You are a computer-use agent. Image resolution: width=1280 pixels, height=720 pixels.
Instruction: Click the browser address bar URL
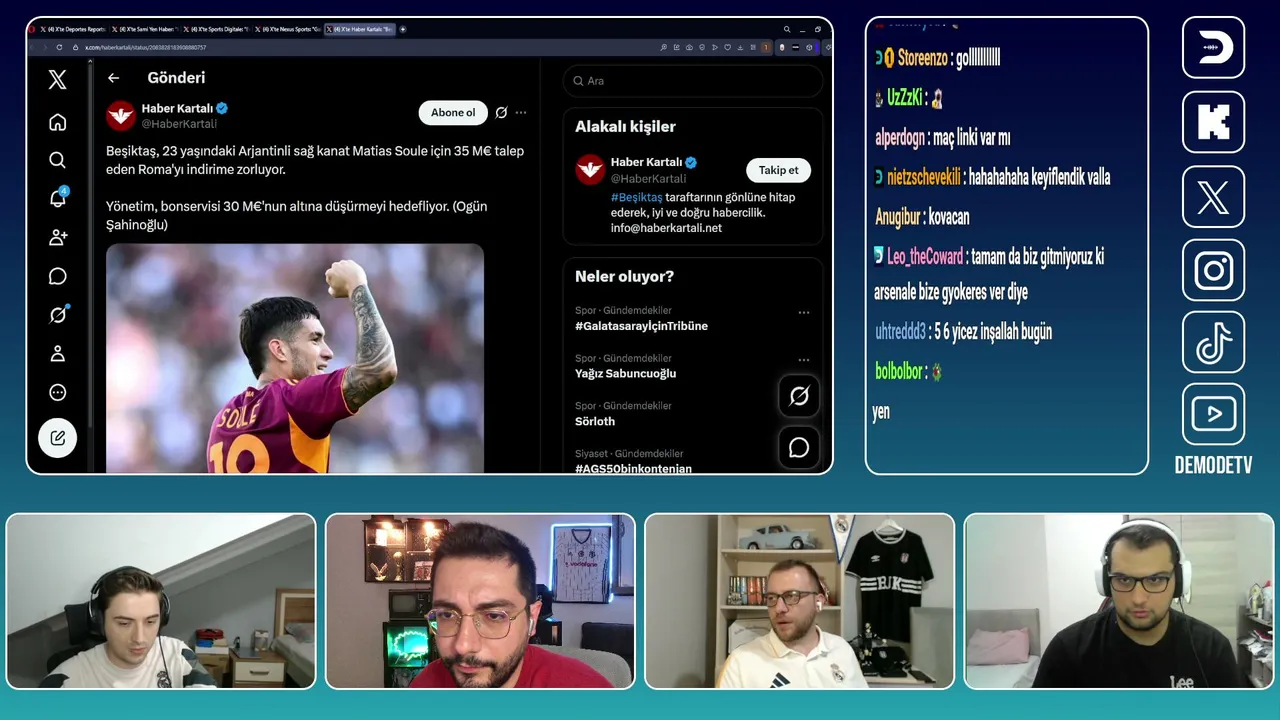145,47
